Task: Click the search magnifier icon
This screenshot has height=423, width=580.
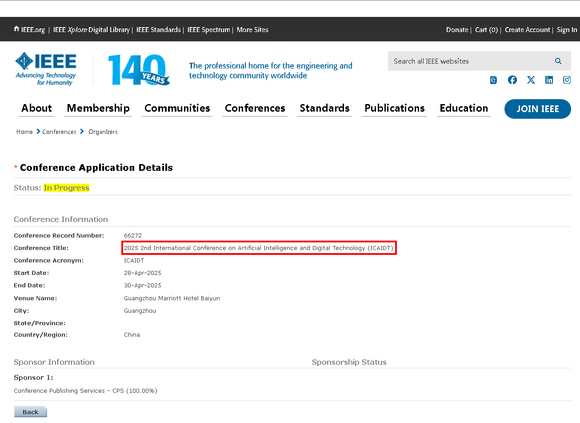Action: click(x=558, y=61)
